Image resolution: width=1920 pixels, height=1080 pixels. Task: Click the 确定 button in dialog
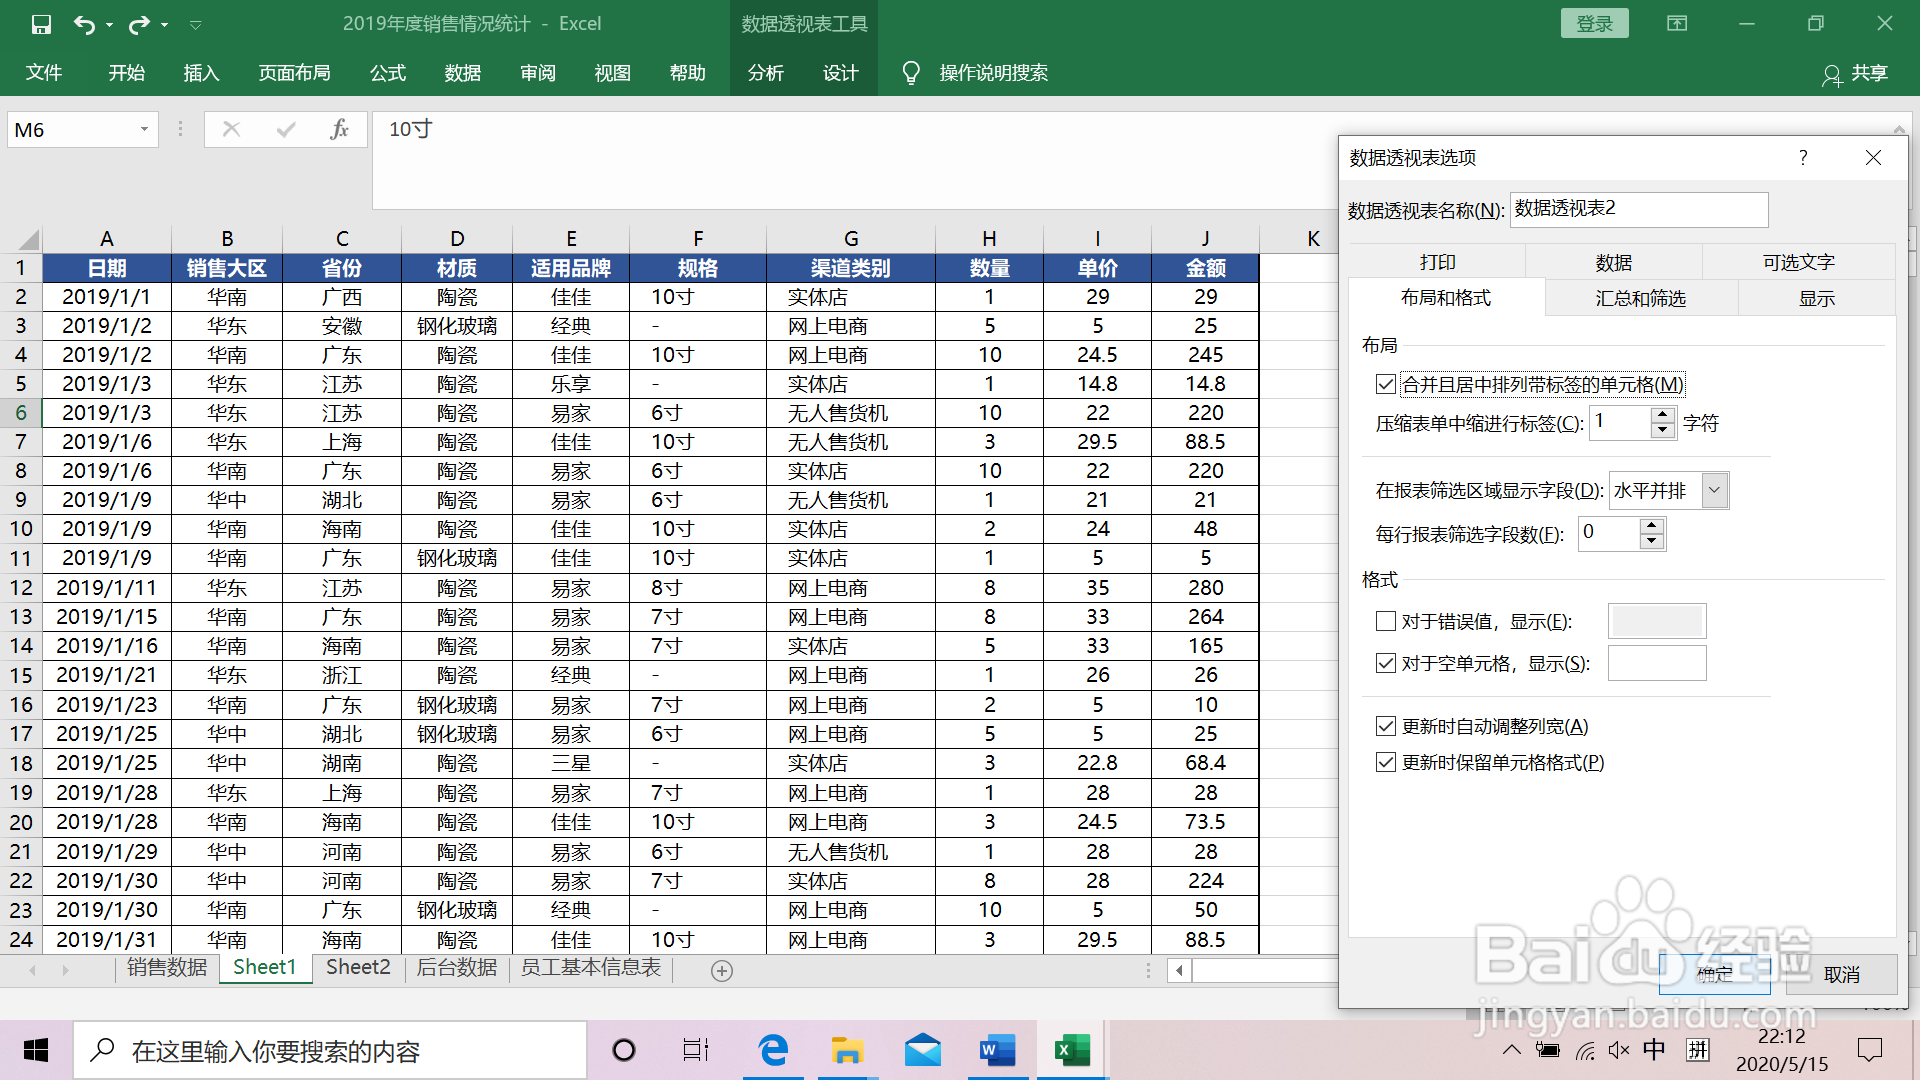(x=1715, y=974)
